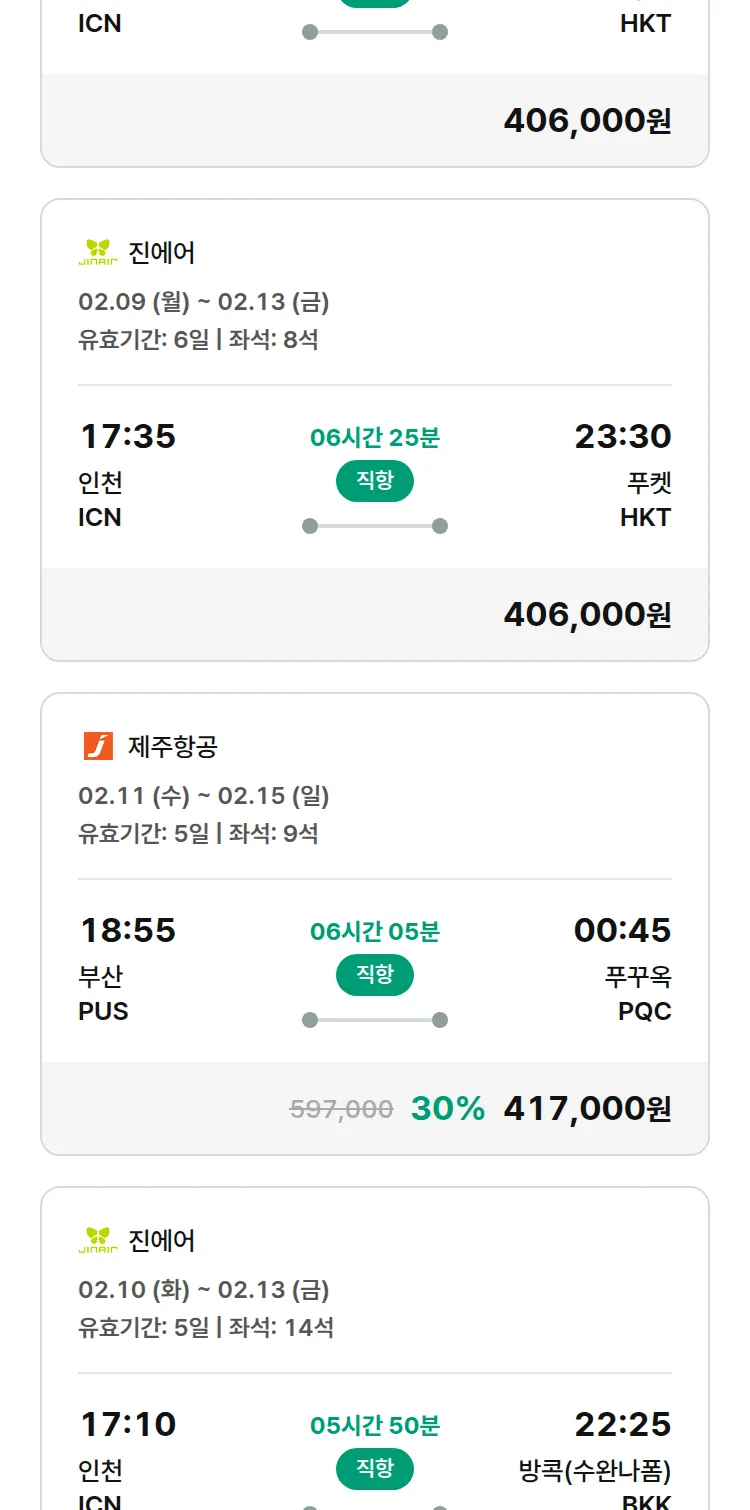
Task: Select the 406,000원 price on the 02.09 Jin Air card
Action: [x=587, y=614]
